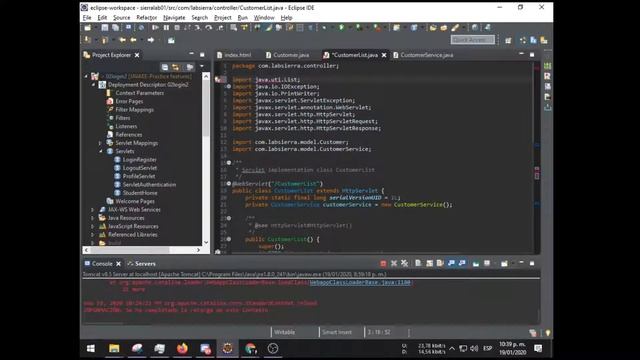Viewport: 640px width, 360px height.
Task: Toggle fold marker beside @WebServlet annotation line
Action: (x=229, y=184)
